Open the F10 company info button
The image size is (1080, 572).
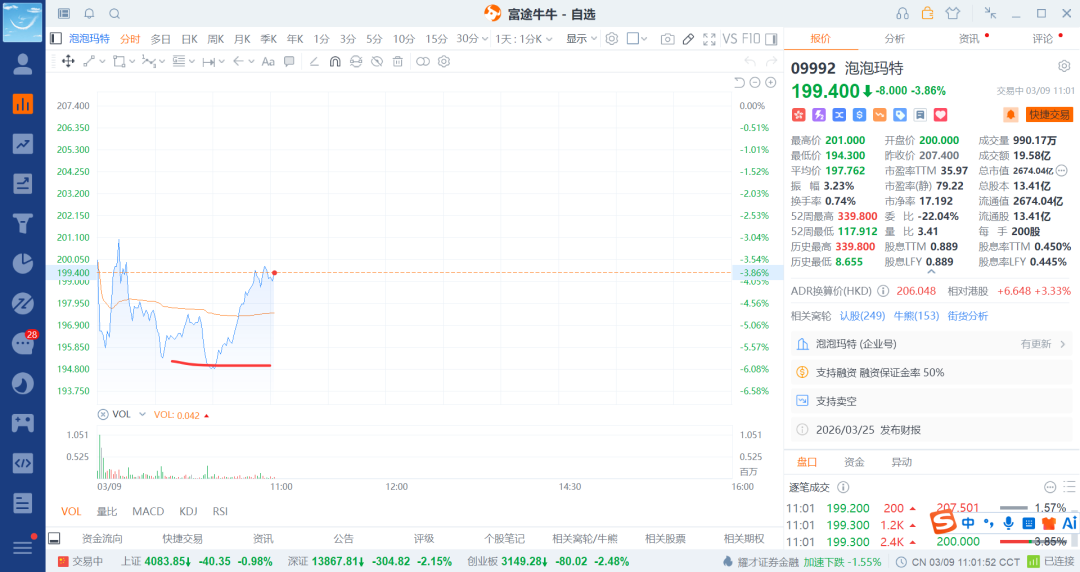[751, 39]
